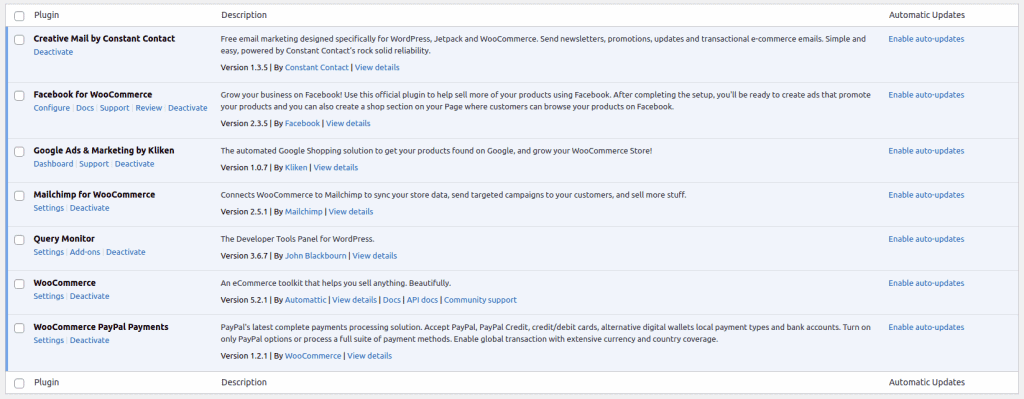Open the Kliken author link

tap(296, 168)
